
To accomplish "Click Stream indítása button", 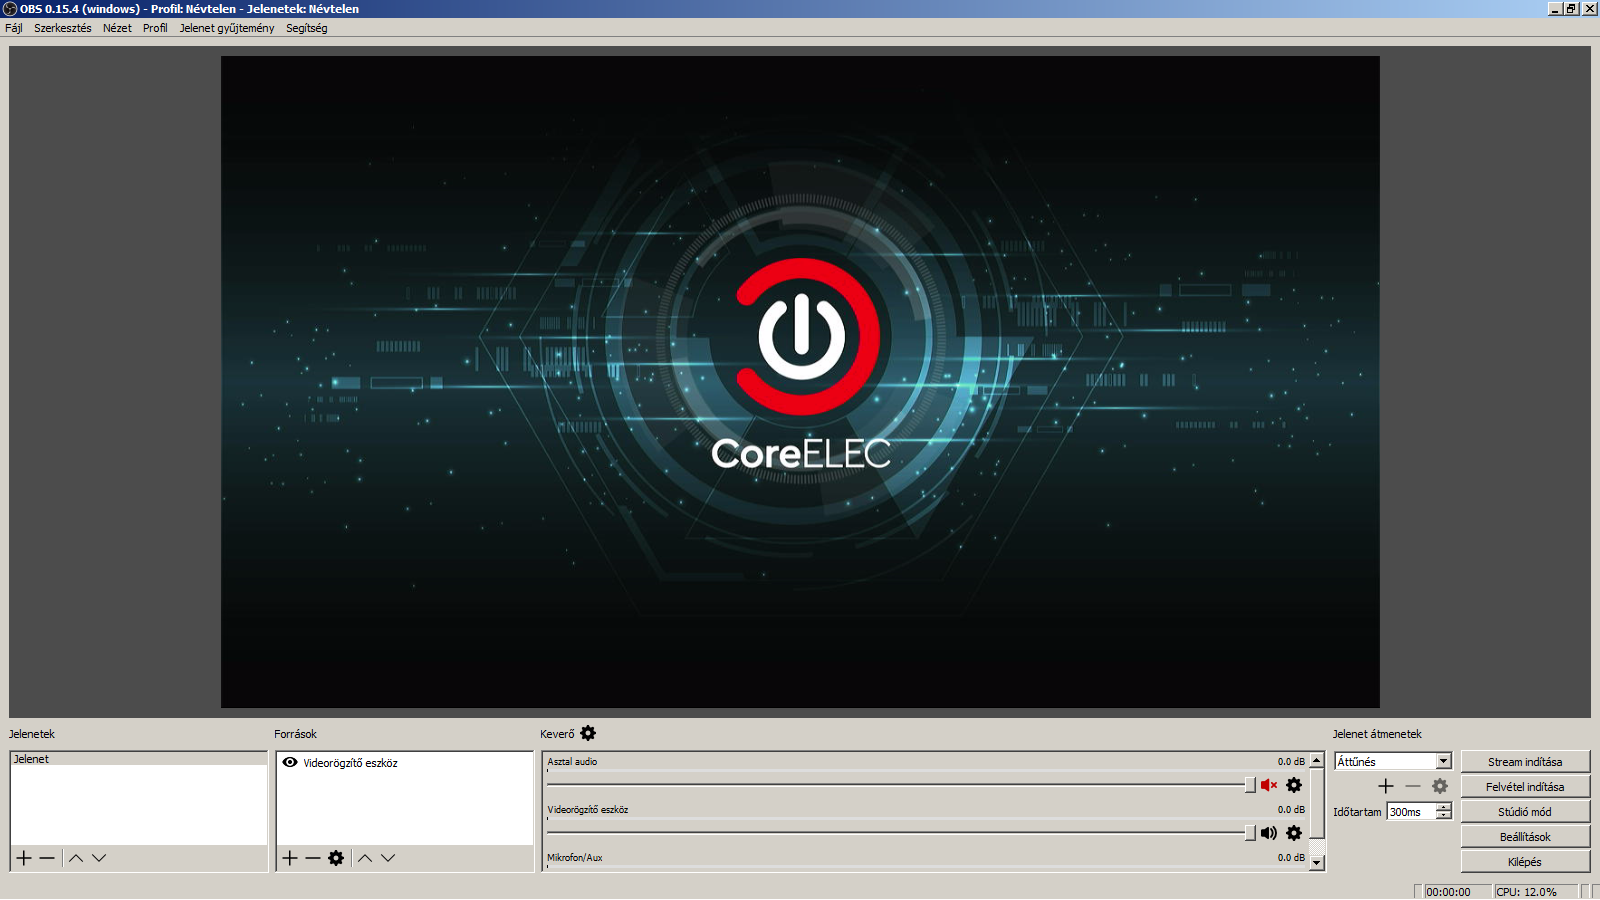I will click(x=1525, y=761).
